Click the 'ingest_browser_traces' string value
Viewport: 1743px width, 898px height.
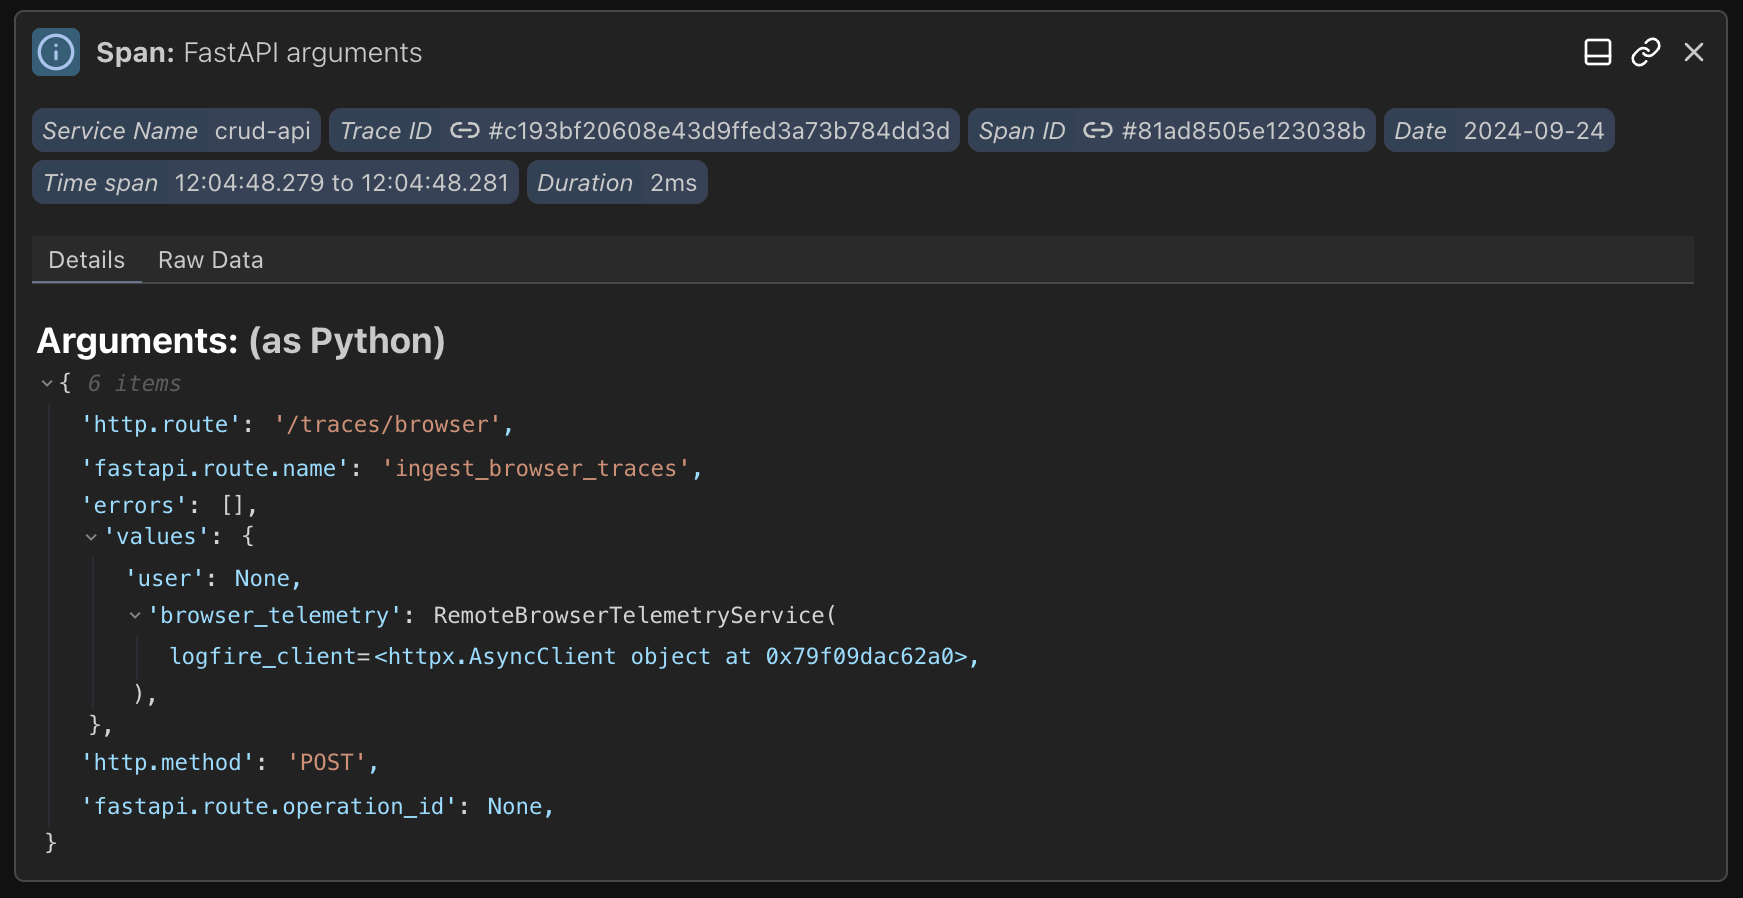tap(536, 469)
